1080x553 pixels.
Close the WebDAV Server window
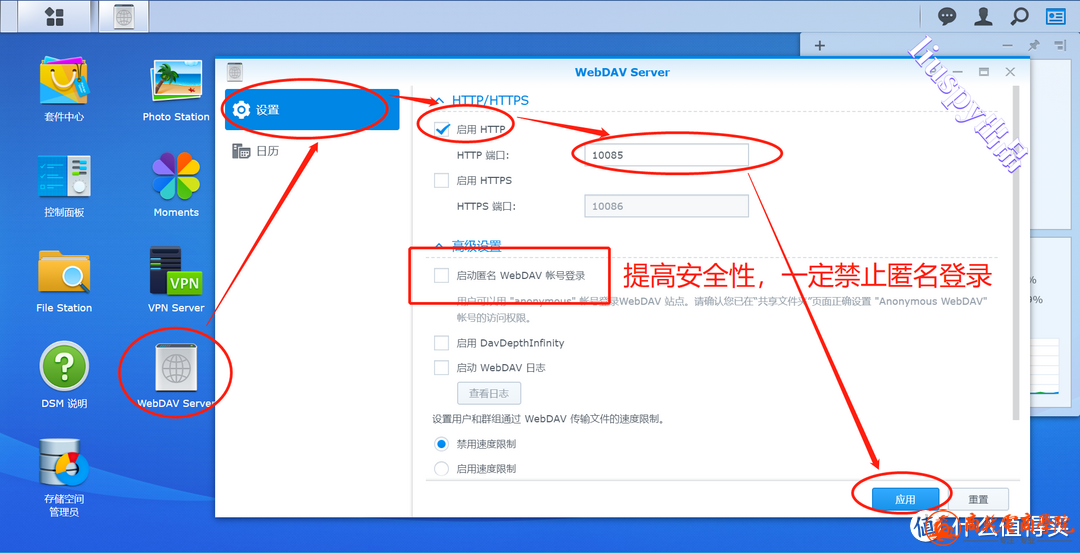(x=1010, y=72)
